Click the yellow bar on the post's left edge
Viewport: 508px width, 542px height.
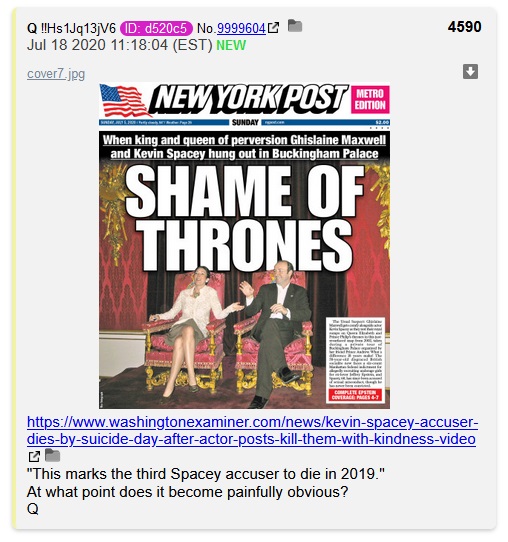click(x=14, y=269)
